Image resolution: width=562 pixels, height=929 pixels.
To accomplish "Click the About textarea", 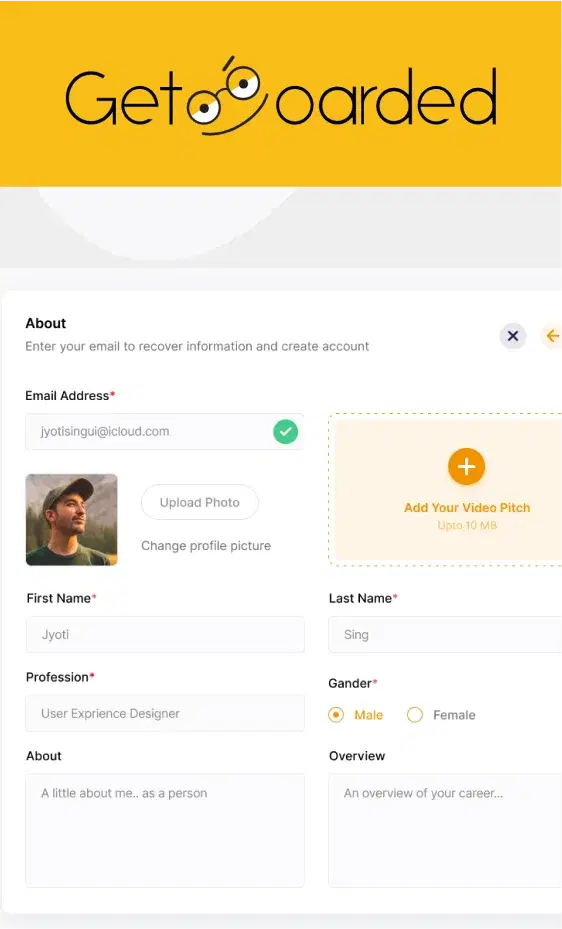I will coord(165,830).
